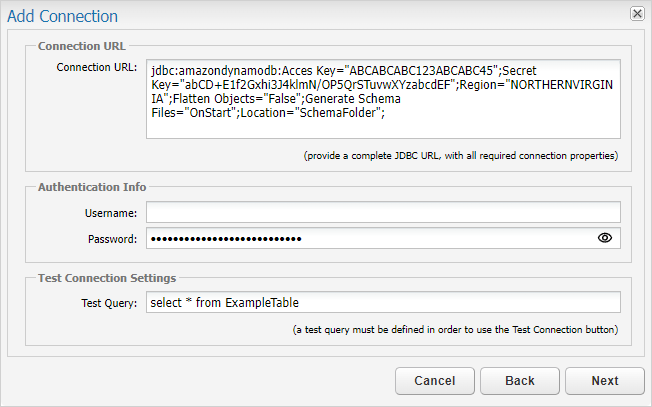The width and height of the screenshot is (652, 407).
Task: Select the "Authentication Info" group heading
Action: point(92,187)
